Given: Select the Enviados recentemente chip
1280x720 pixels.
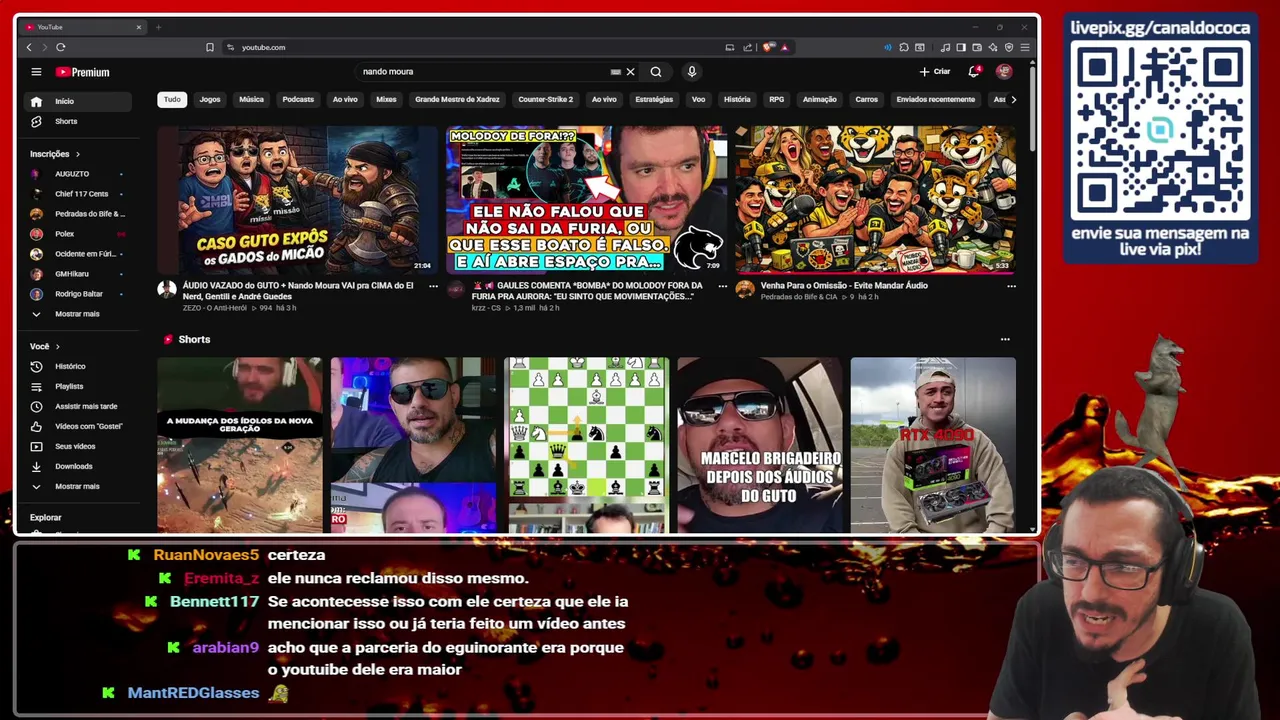Looking at the screenshot, I should click(x=935, y=99).
